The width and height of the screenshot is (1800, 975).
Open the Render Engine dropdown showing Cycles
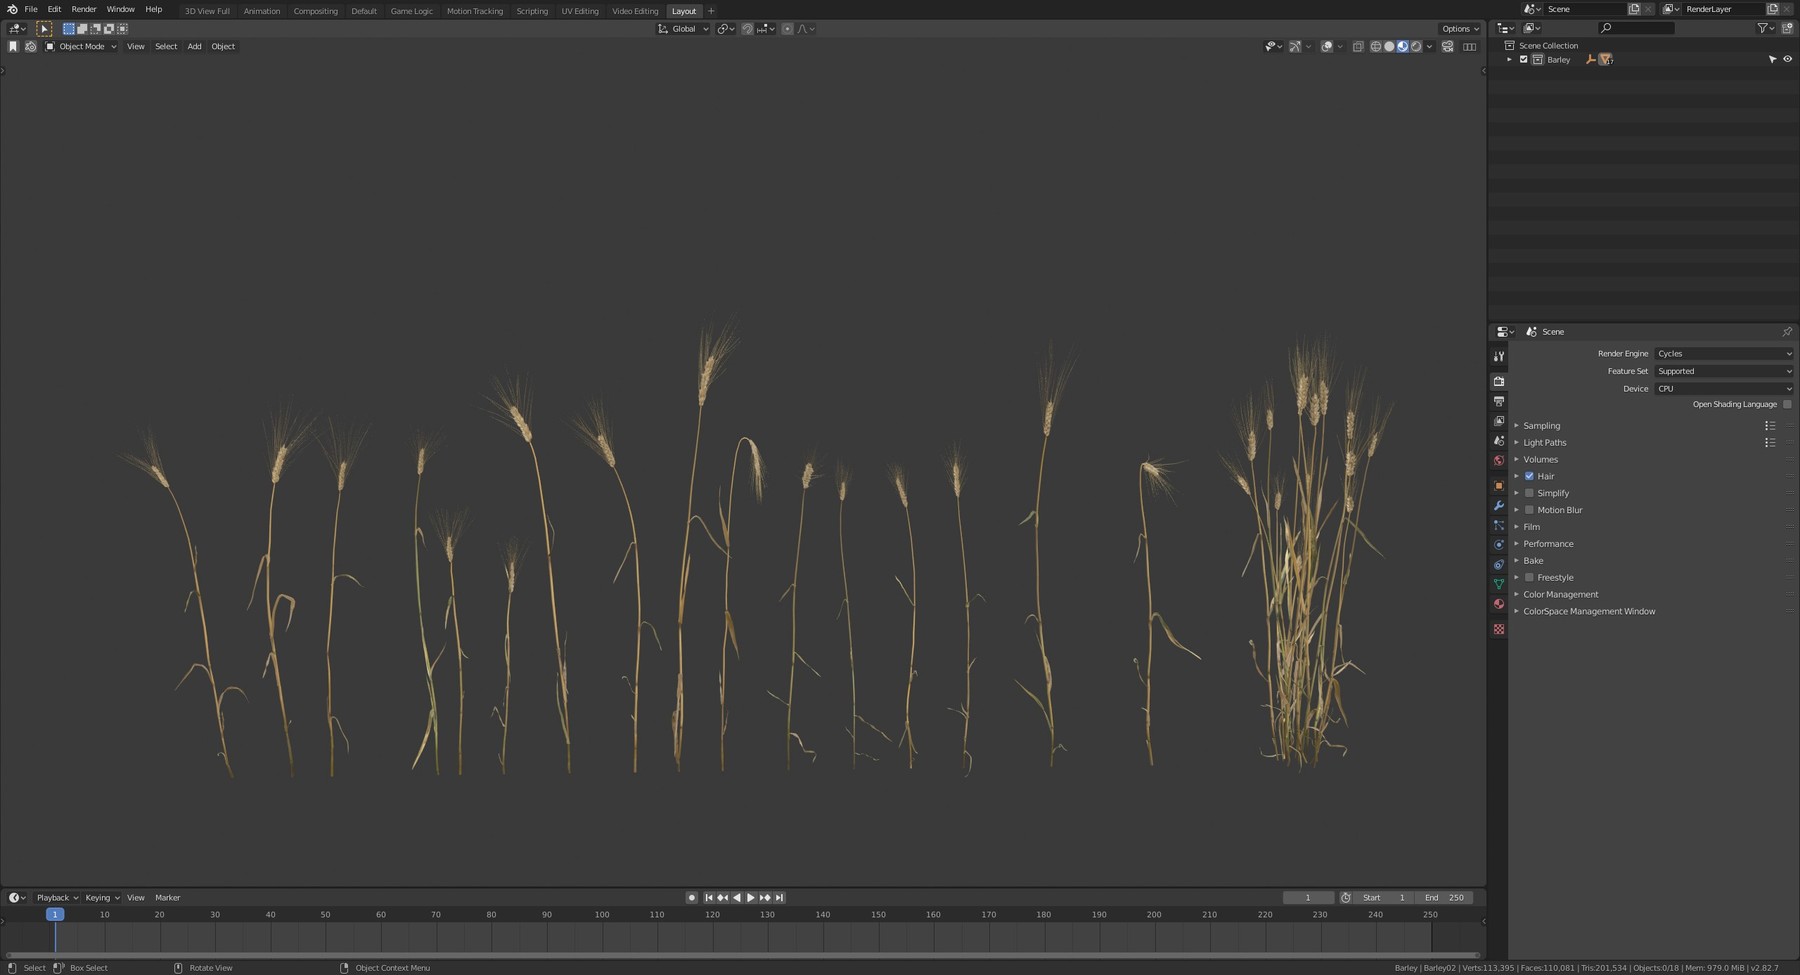[x=1723, y=353]
